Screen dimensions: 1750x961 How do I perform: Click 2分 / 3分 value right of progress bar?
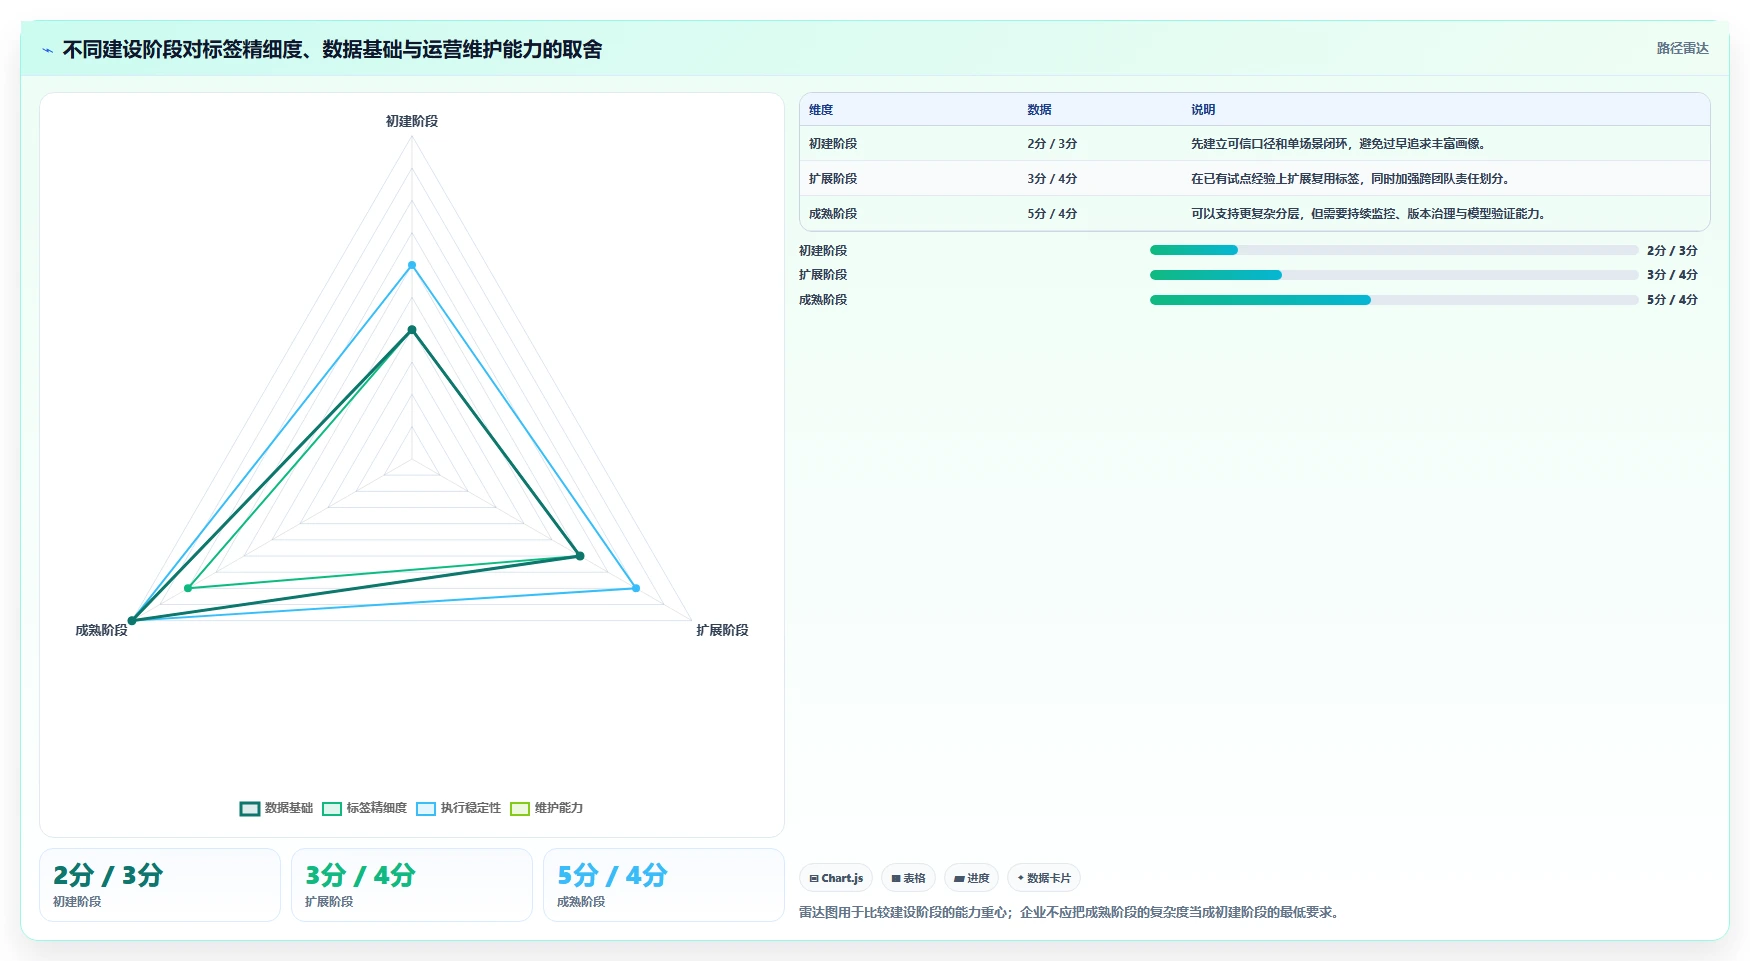coord(1672,251)
